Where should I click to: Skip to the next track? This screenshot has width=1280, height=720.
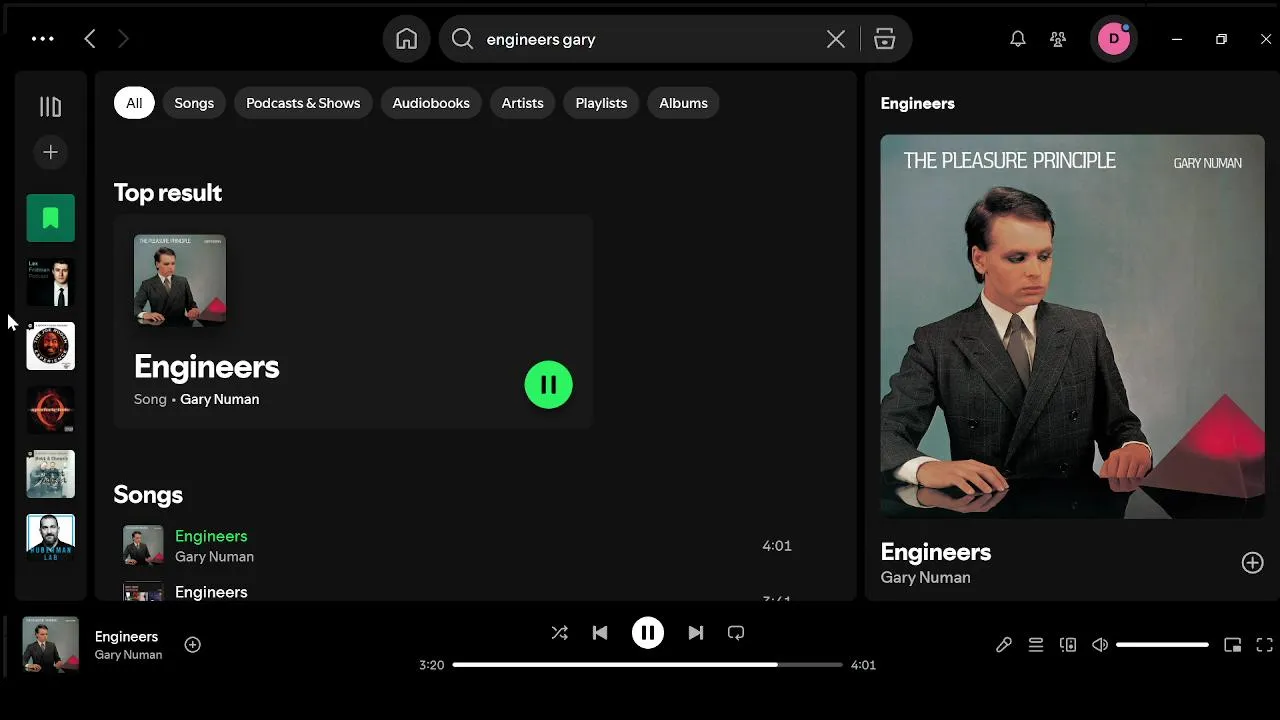tap(696, 633)
